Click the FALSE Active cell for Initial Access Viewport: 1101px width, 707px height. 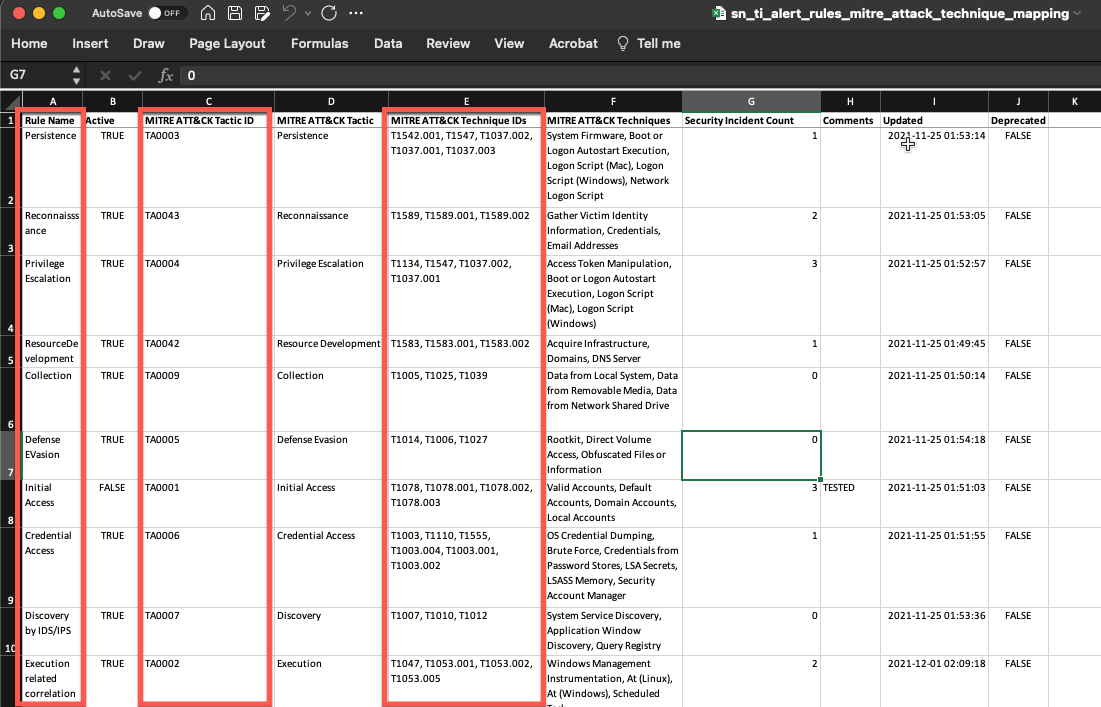click(112, 503)
